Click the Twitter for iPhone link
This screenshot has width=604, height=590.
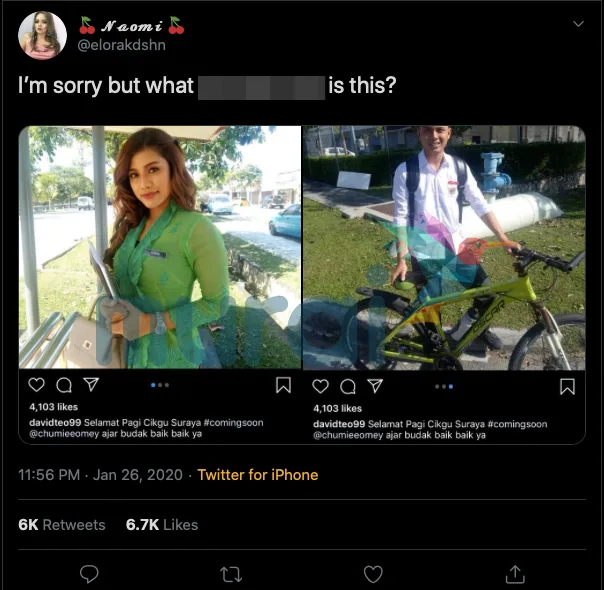click(257, 475)
